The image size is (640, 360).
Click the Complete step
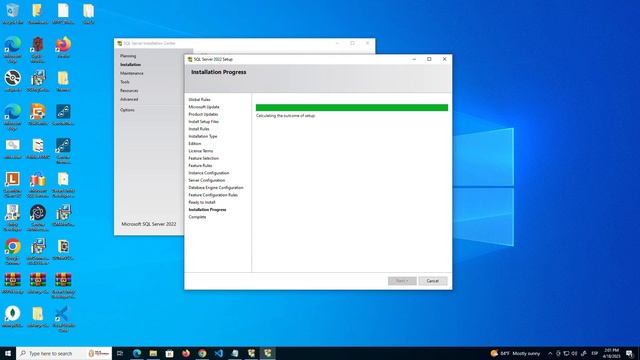[x=197, y=217]
